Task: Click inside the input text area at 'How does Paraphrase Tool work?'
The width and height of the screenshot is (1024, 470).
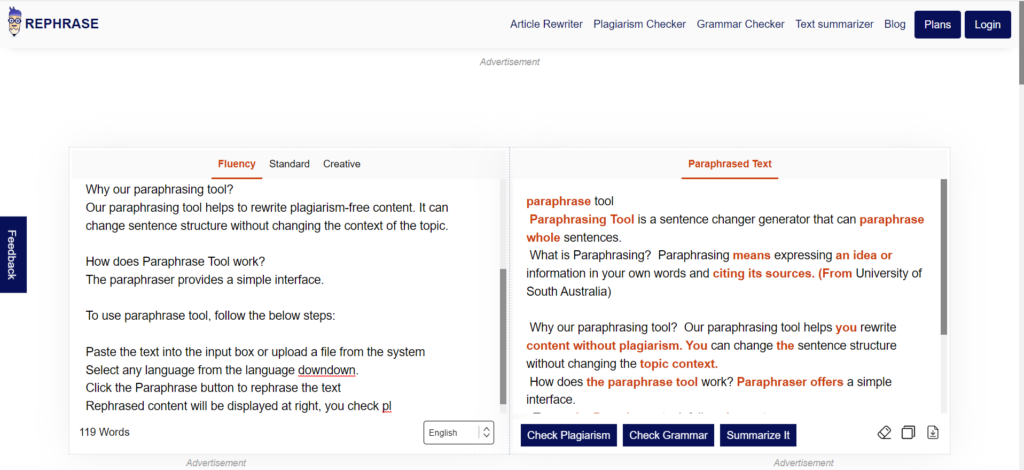Action: (x=175, y=262)
